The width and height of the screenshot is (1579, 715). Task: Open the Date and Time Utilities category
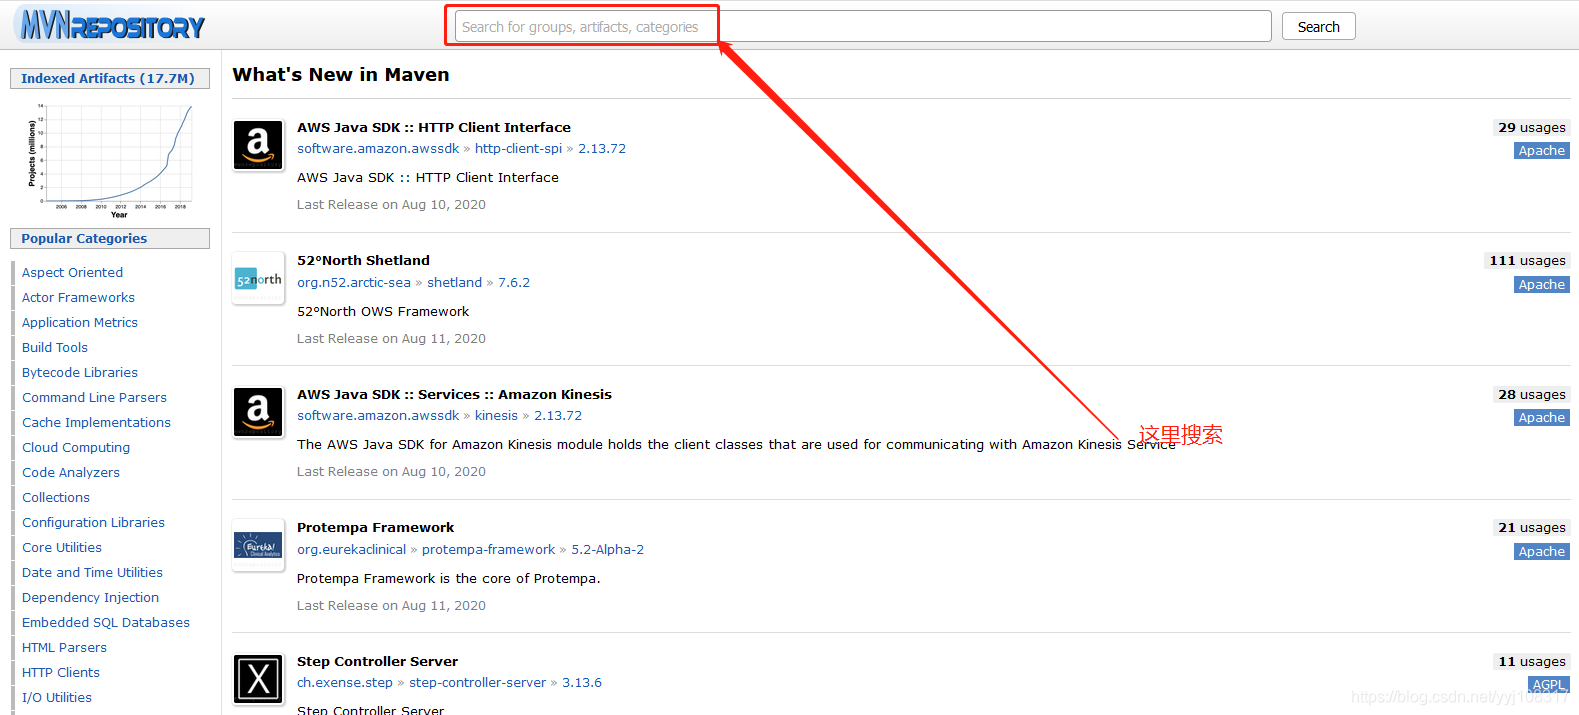[x=92, y=572]
